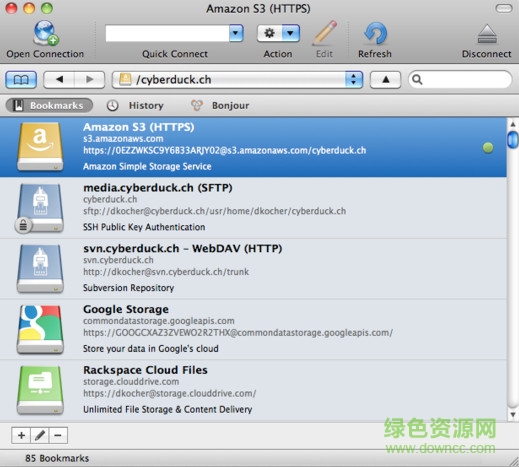Disconnect using the eject icon

pos(487,34)
